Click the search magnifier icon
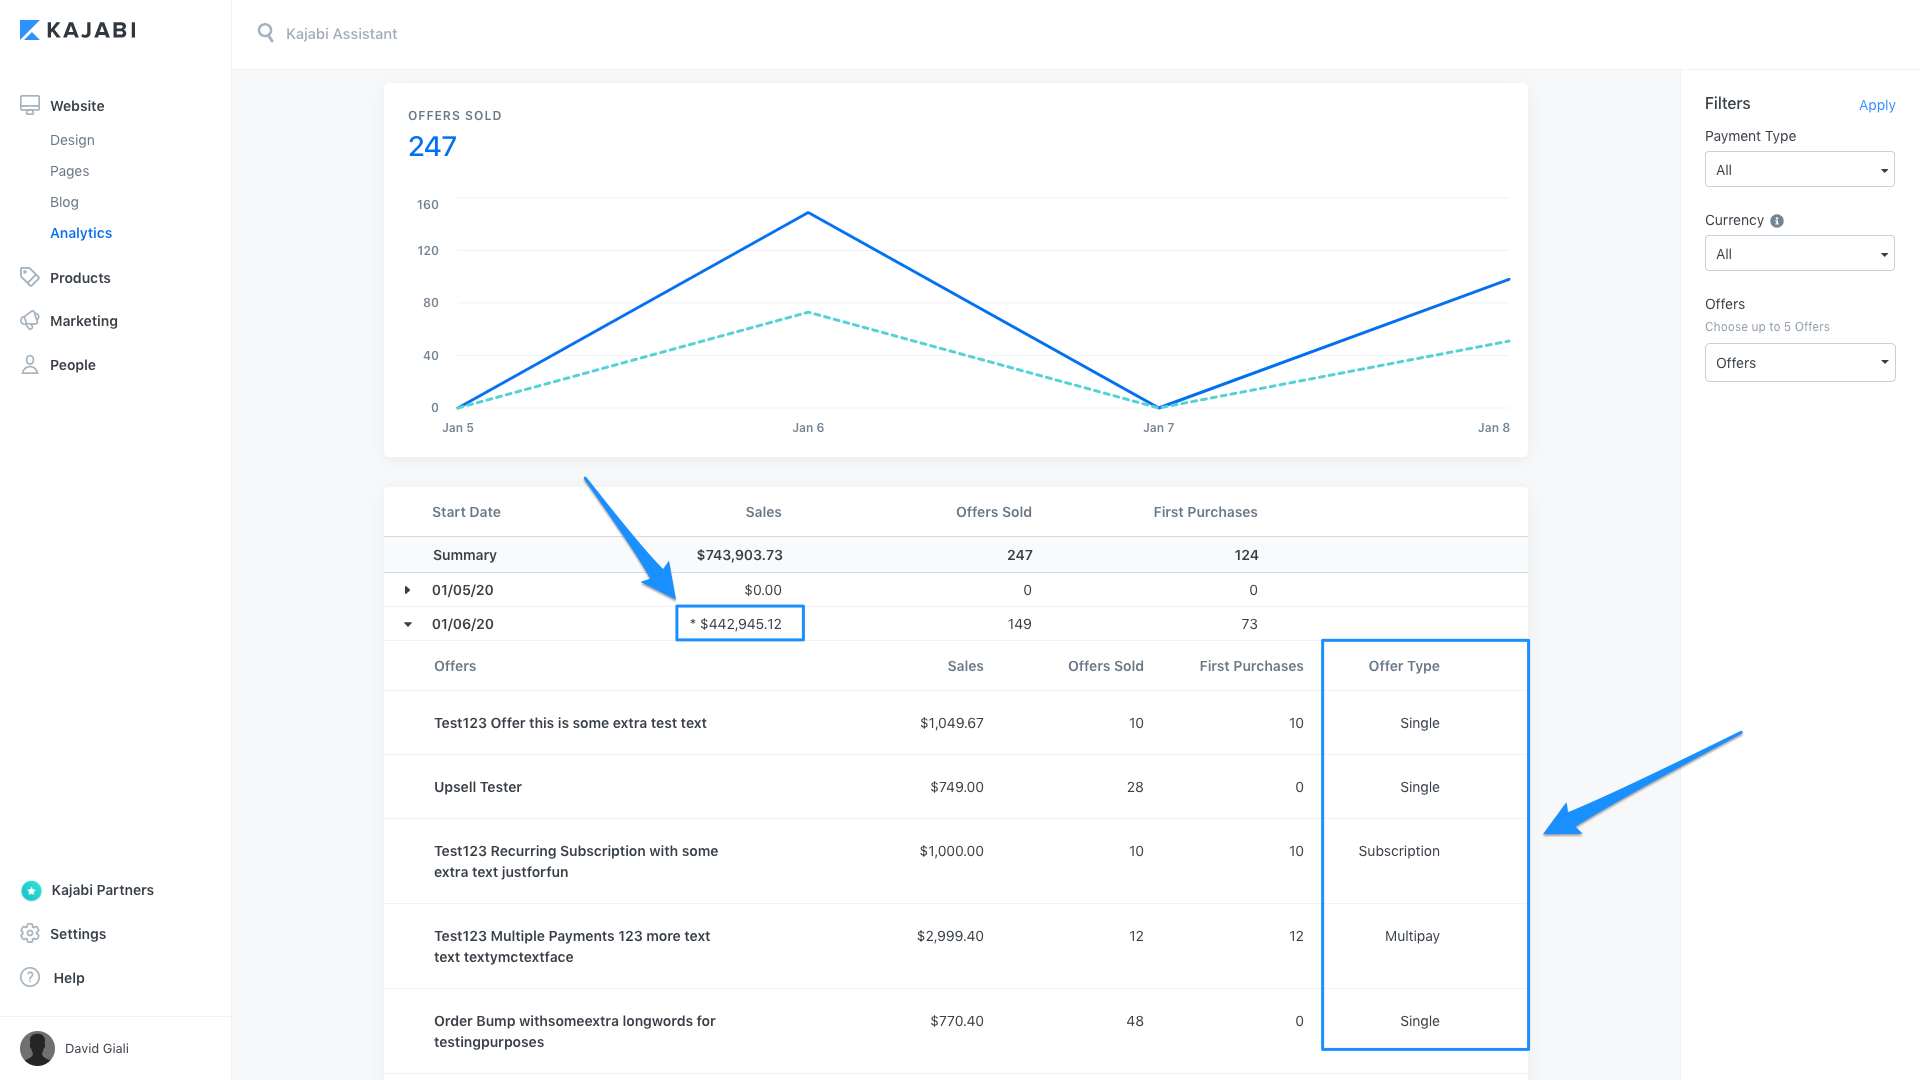Viewport: 1920px width, 1080px height. (265, 33)
